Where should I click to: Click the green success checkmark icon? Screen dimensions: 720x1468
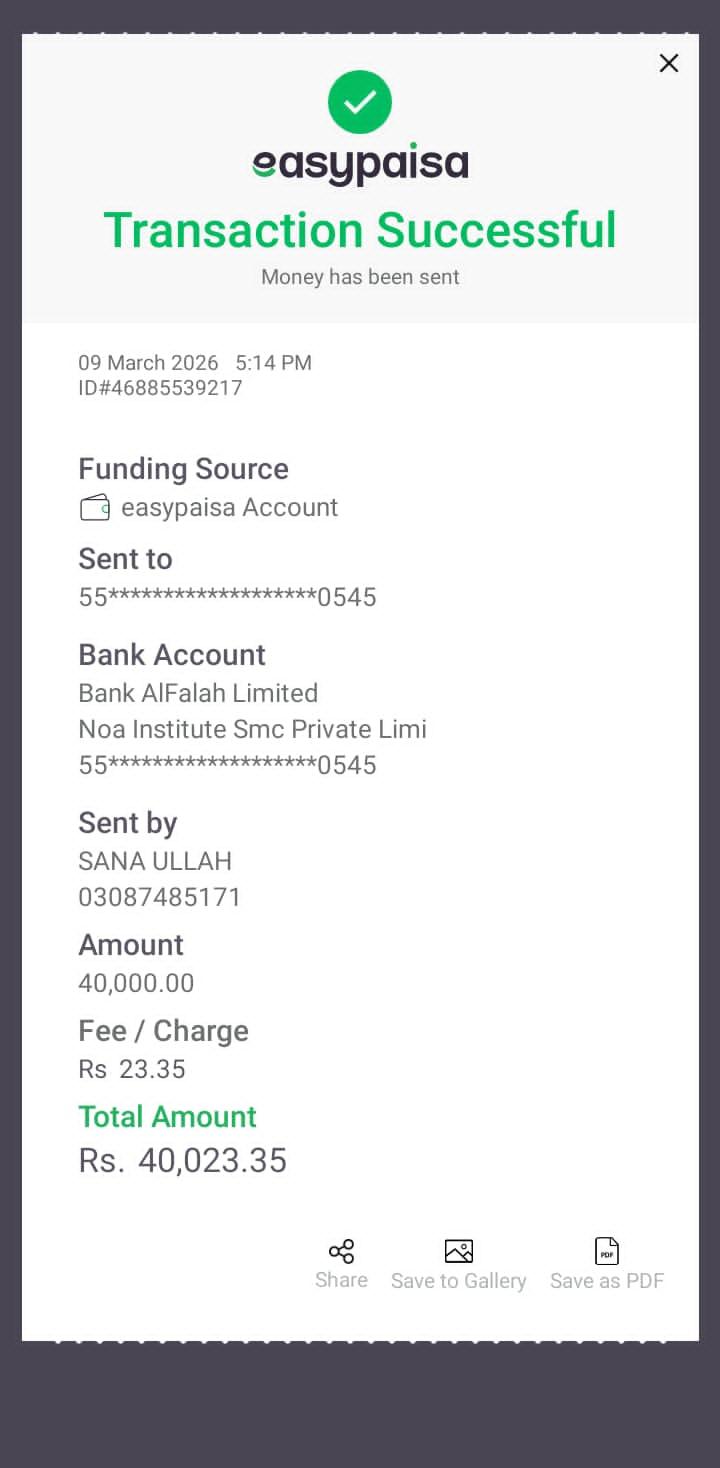[x=360, y=102]
